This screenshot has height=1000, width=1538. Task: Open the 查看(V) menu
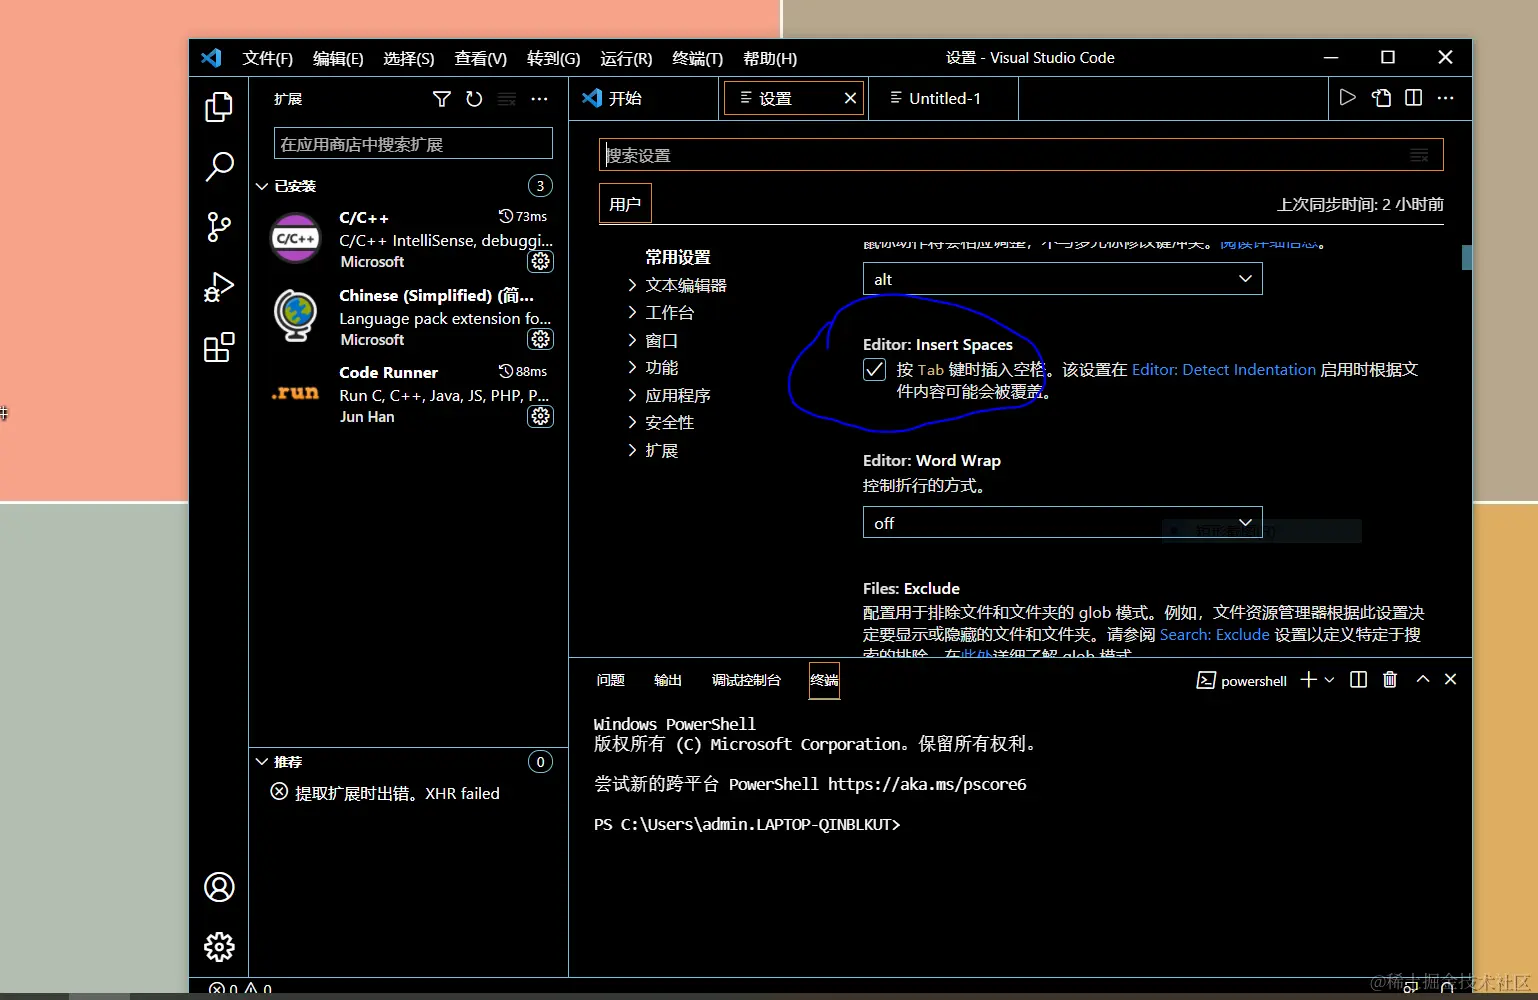(481, 58)
